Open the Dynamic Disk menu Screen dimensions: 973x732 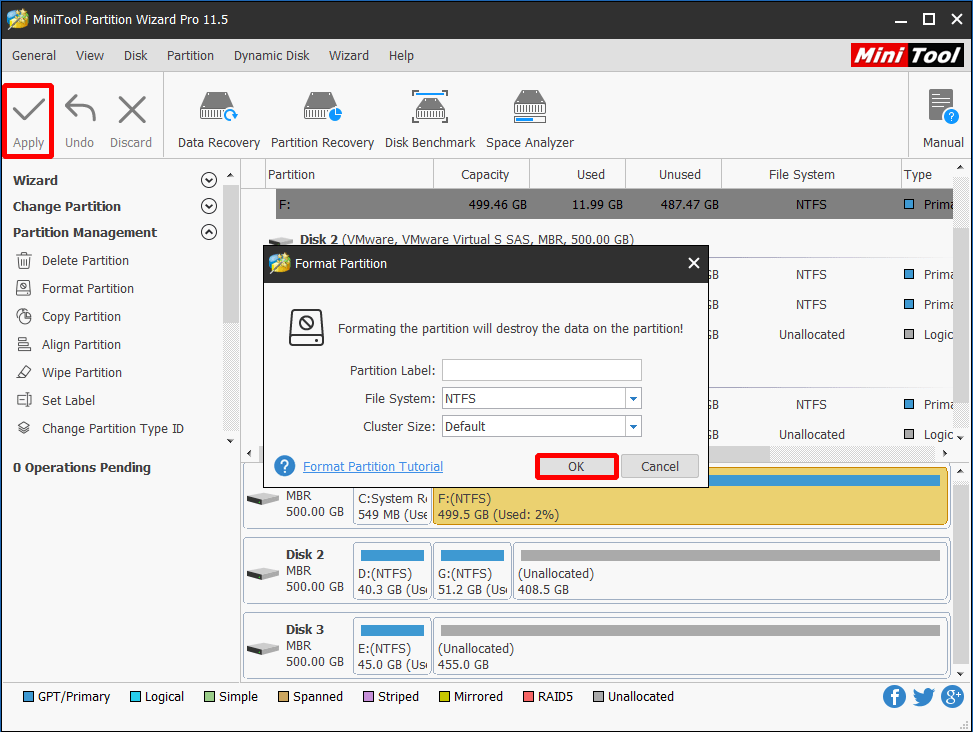pos(271,55)
